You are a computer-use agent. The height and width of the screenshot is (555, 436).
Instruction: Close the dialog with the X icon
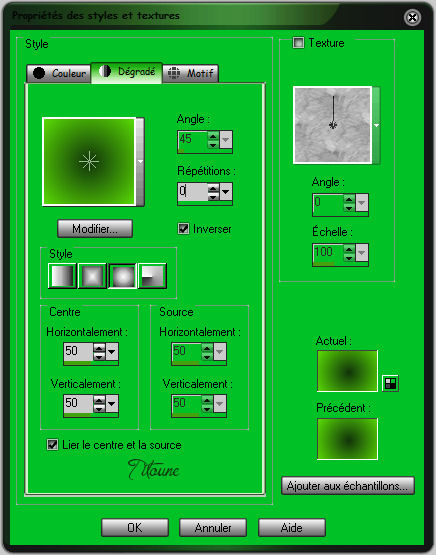click(412, 17)
